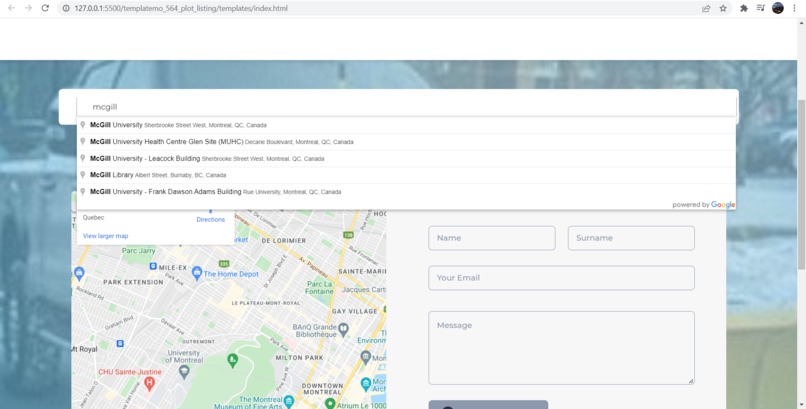The image size is (806, 409).
Task: Select McGill University - Leacock Building suggestion
Action: click(x=406, y=158)
